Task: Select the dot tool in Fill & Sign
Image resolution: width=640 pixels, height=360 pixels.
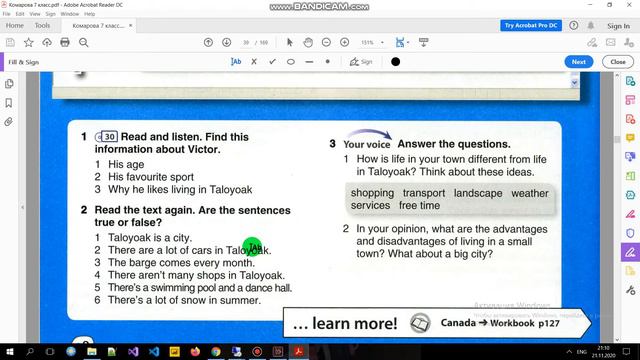Action: pyautogui.click(x=327, y=62)
